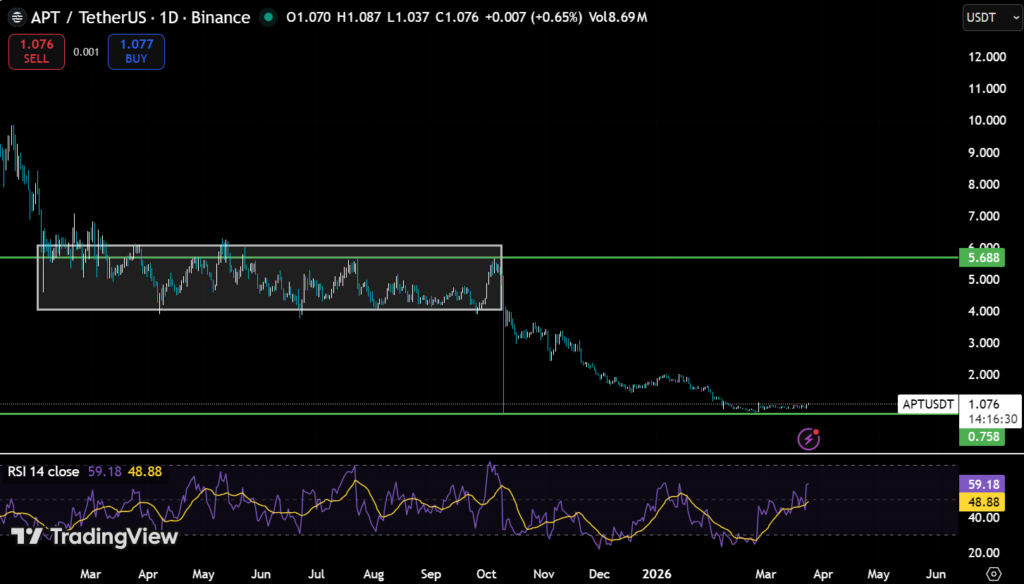
Task: Click the Vol 8.69M value in the legend
Action: tap(619, 17)
